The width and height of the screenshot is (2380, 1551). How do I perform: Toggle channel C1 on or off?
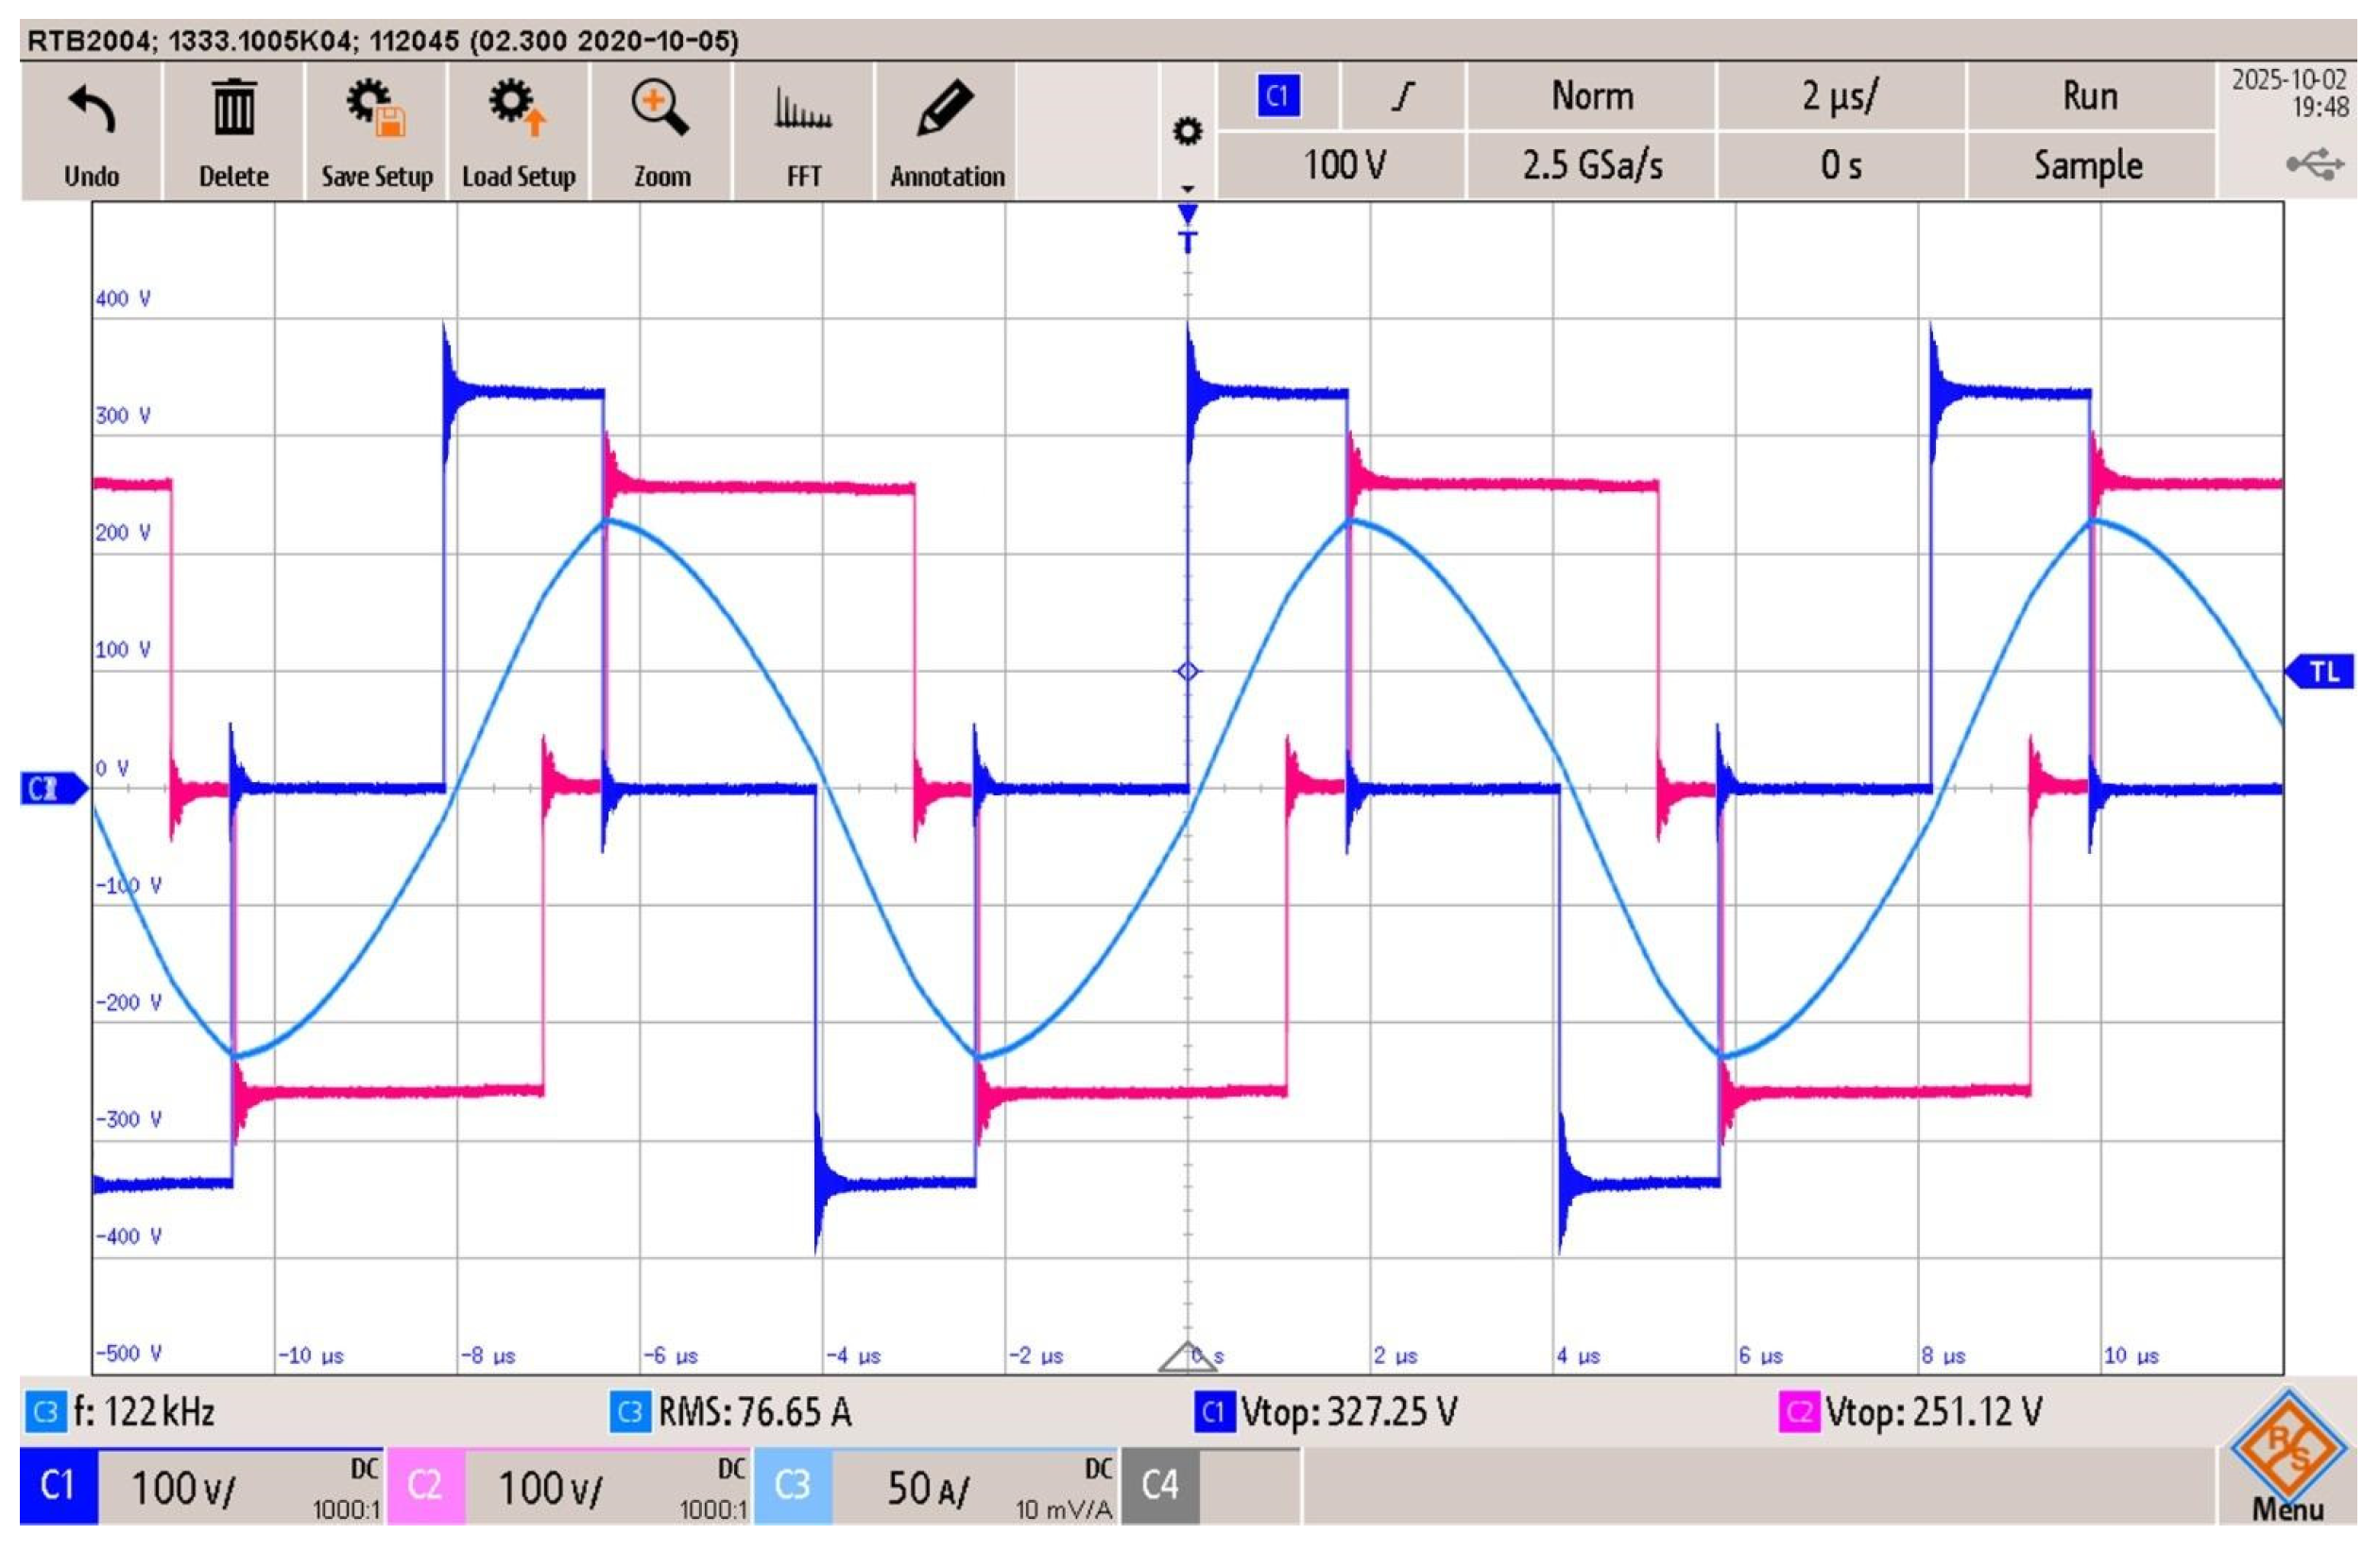58,1486
